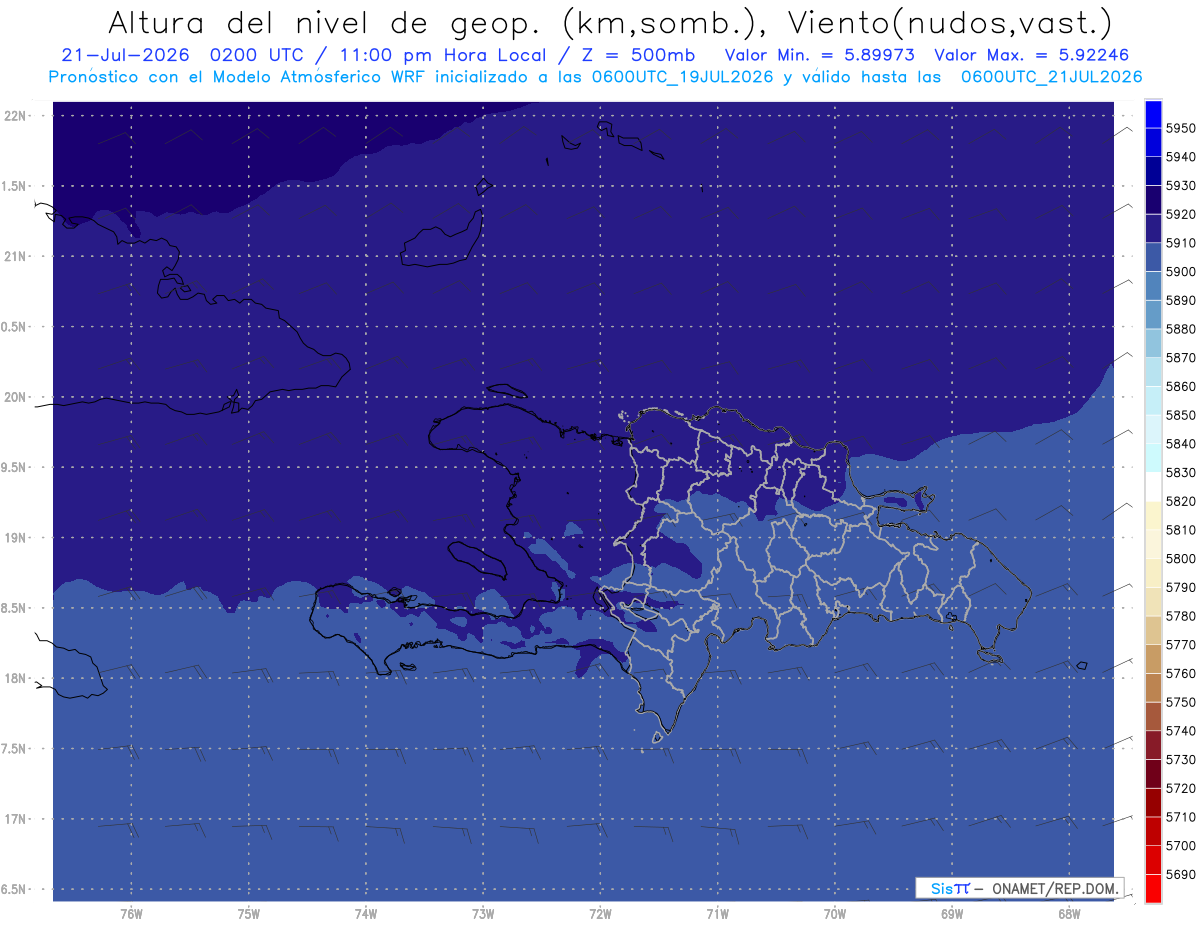Click the '5830' colorbar label
1200x927 pixels.
coord(1180,472)
